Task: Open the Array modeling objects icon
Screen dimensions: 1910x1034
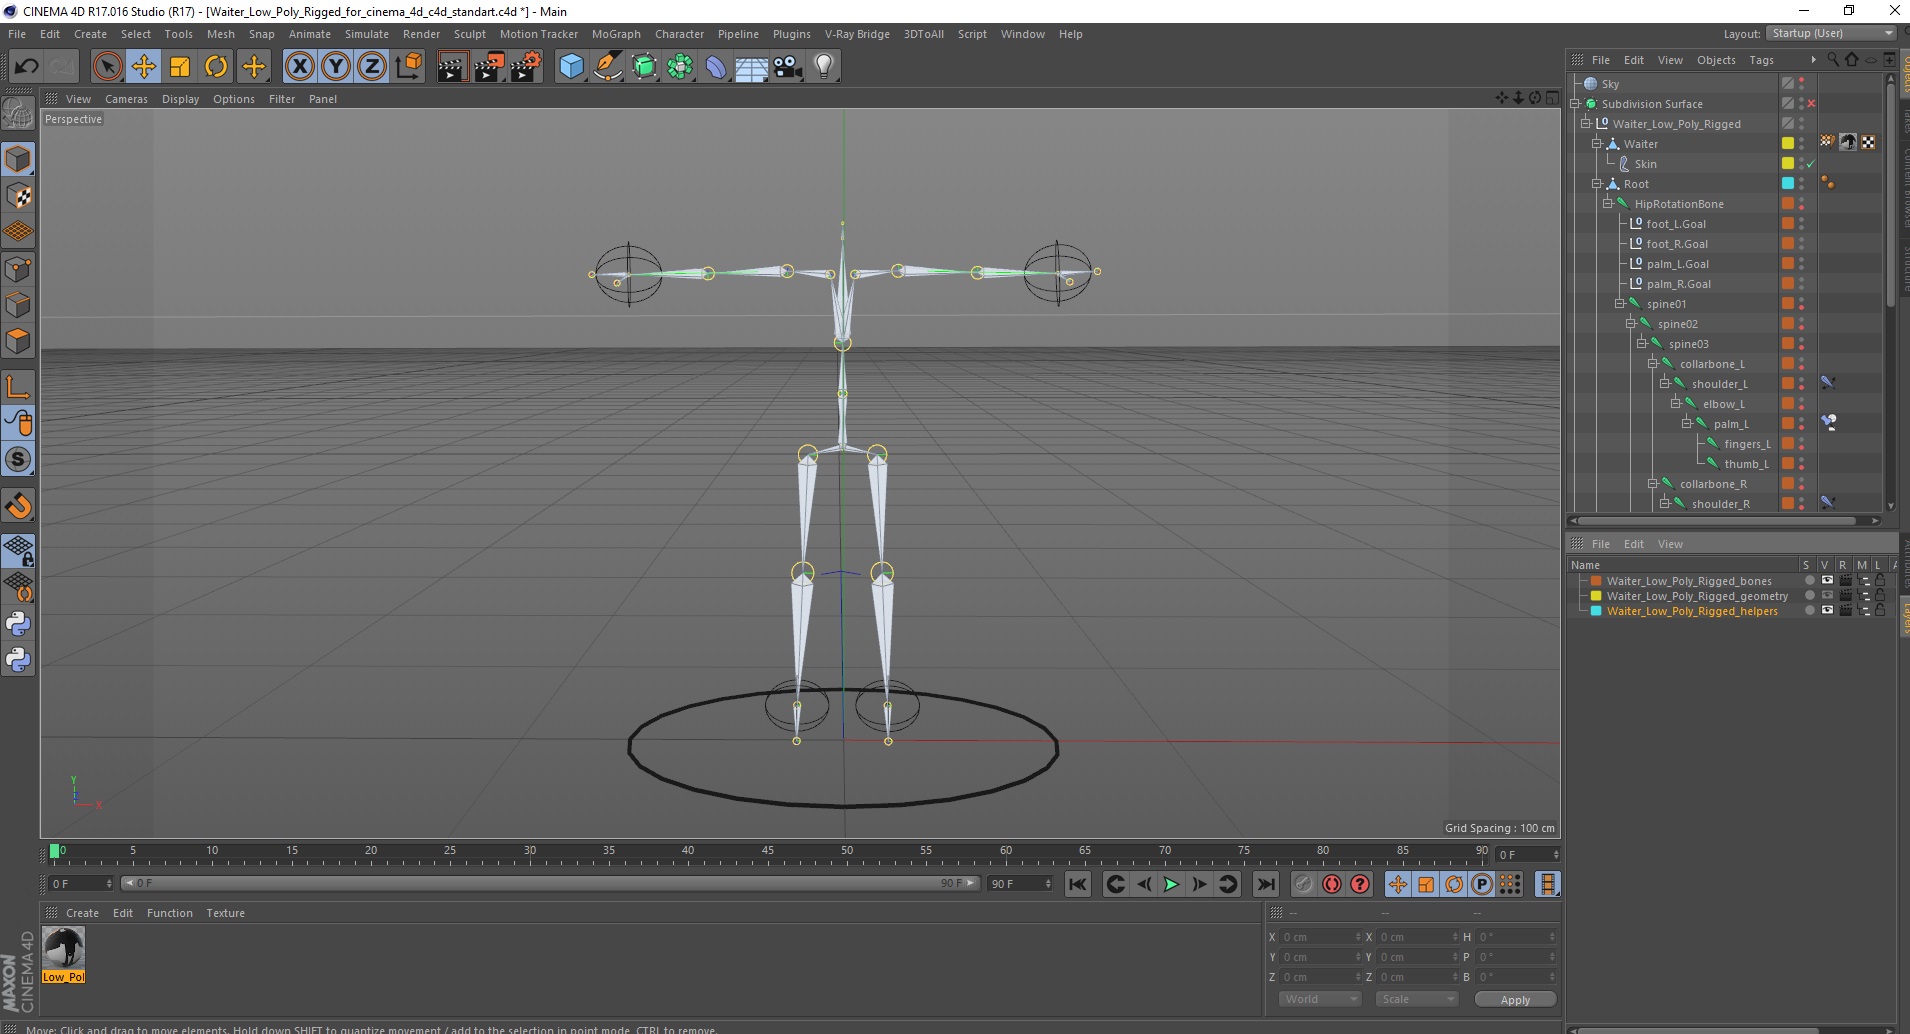Action: (681, 67)
